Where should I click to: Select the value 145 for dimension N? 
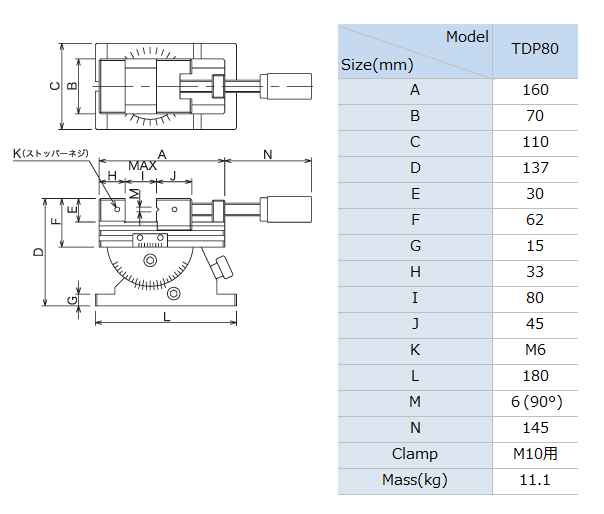(x=535, y=428)
